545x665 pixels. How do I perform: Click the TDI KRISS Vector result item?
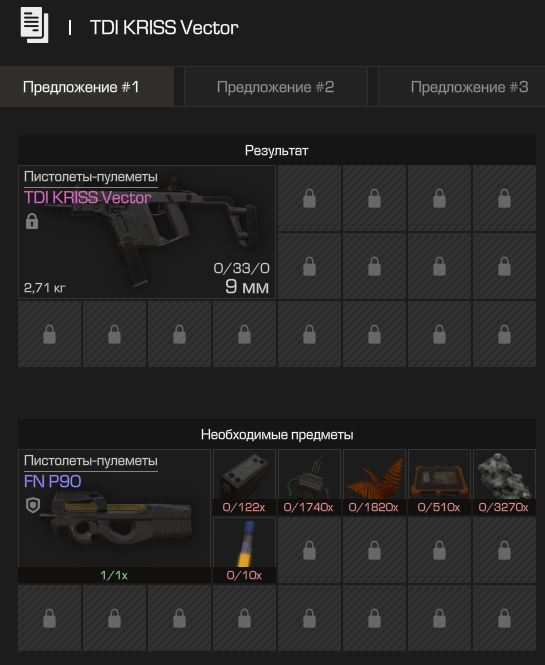[x=147, y=232]
